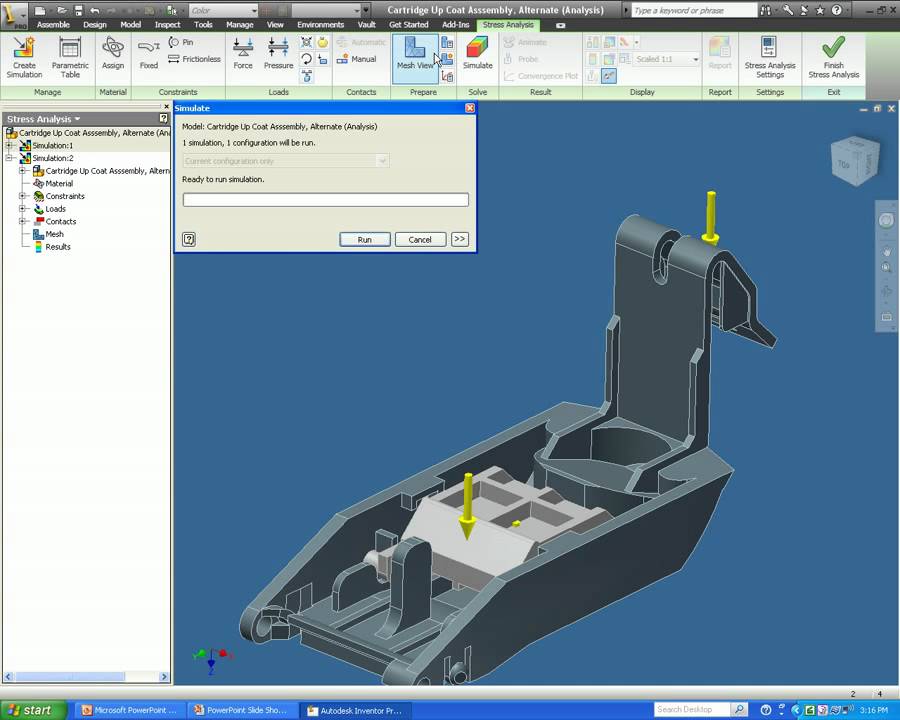This screenshot has width=900, height=720.
Task: Switch to the Environments ribbon tab
Action: tap(320, 25)
